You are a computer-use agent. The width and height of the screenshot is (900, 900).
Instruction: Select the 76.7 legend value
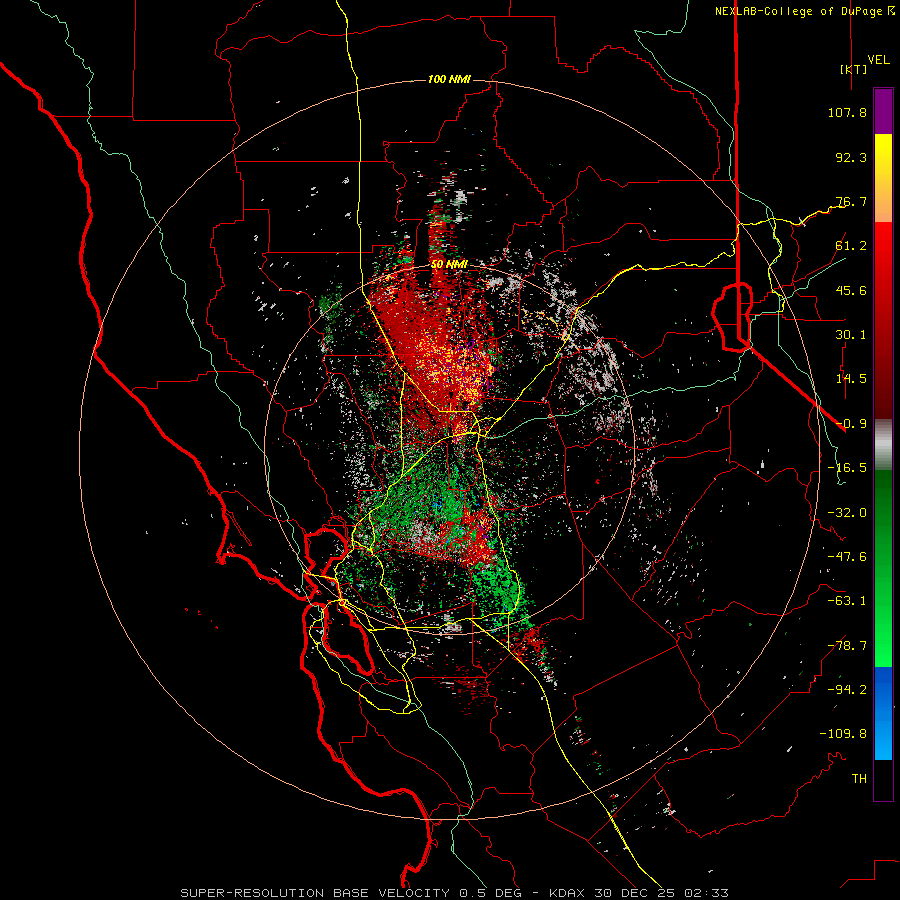[x=851, y=201]
